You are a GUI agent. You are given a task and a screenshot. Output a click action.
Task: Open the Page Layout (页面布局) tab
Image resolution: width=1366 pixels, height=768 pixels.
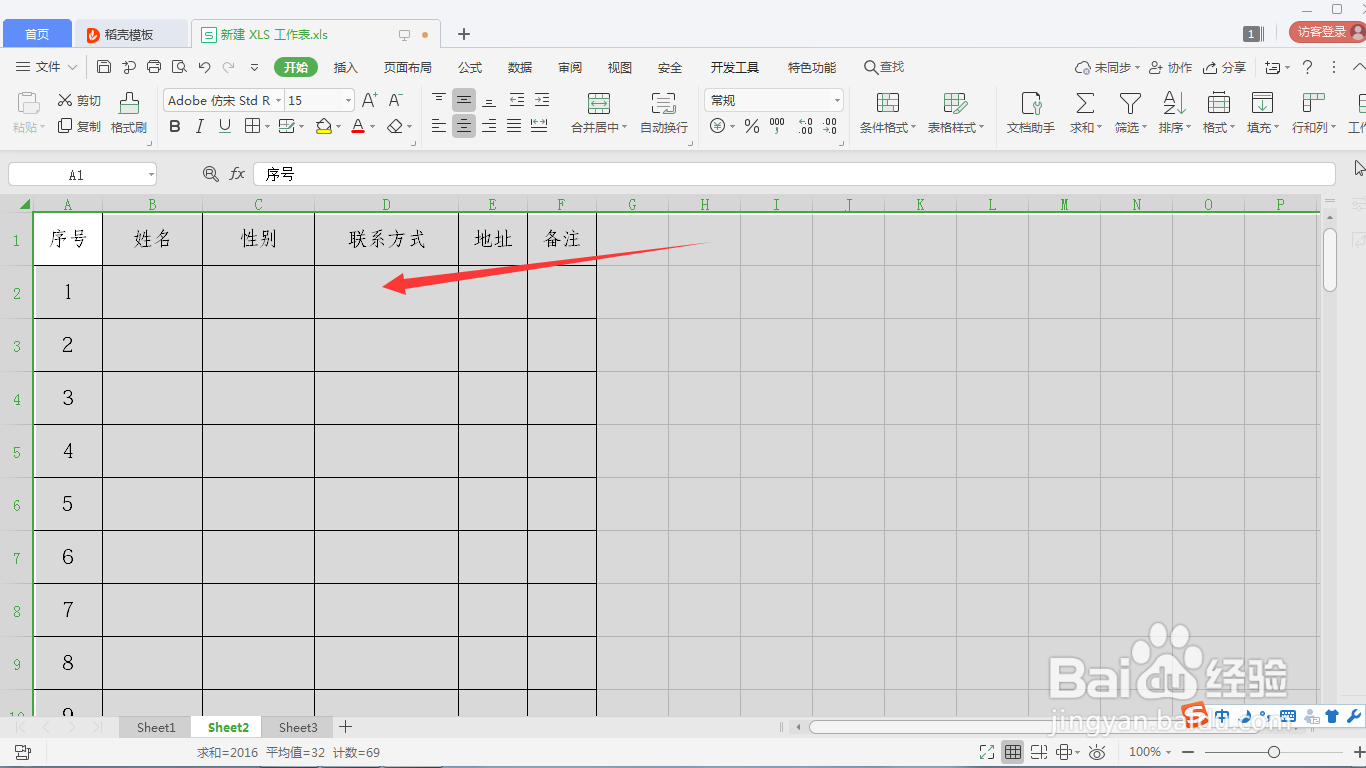[x=408, y=67]
